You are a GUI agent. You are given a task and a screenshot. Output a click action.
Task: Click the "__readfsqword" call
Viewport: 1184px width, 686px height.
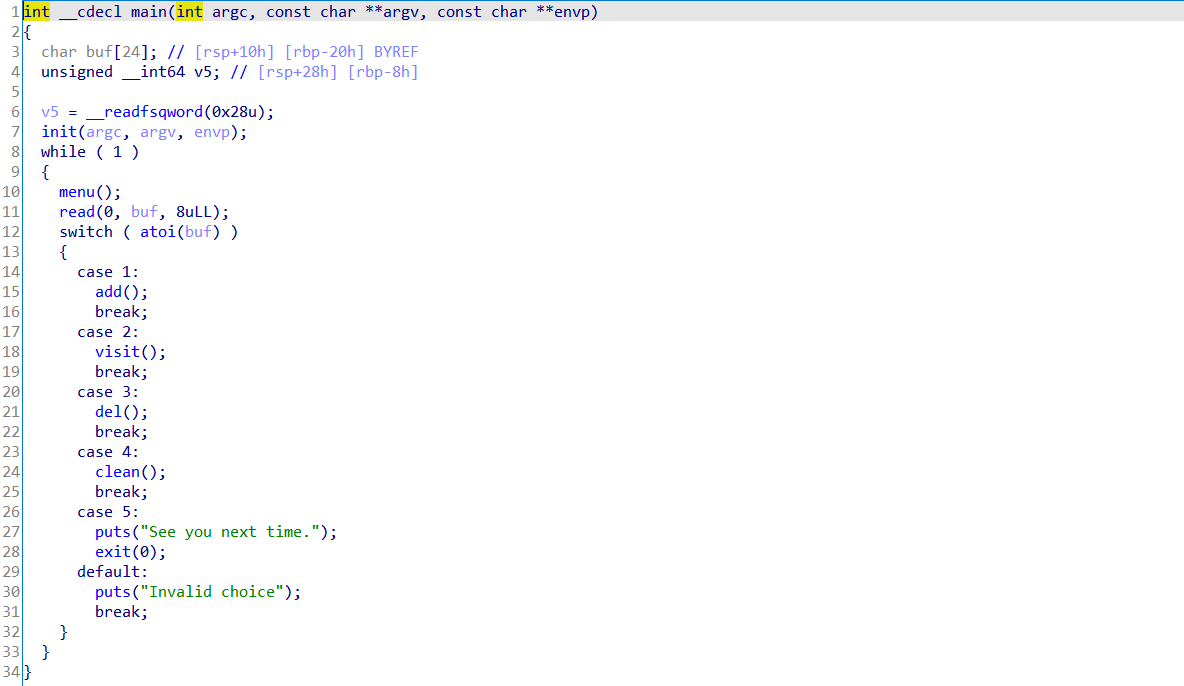pyautogui.click(x=144, y=112)
